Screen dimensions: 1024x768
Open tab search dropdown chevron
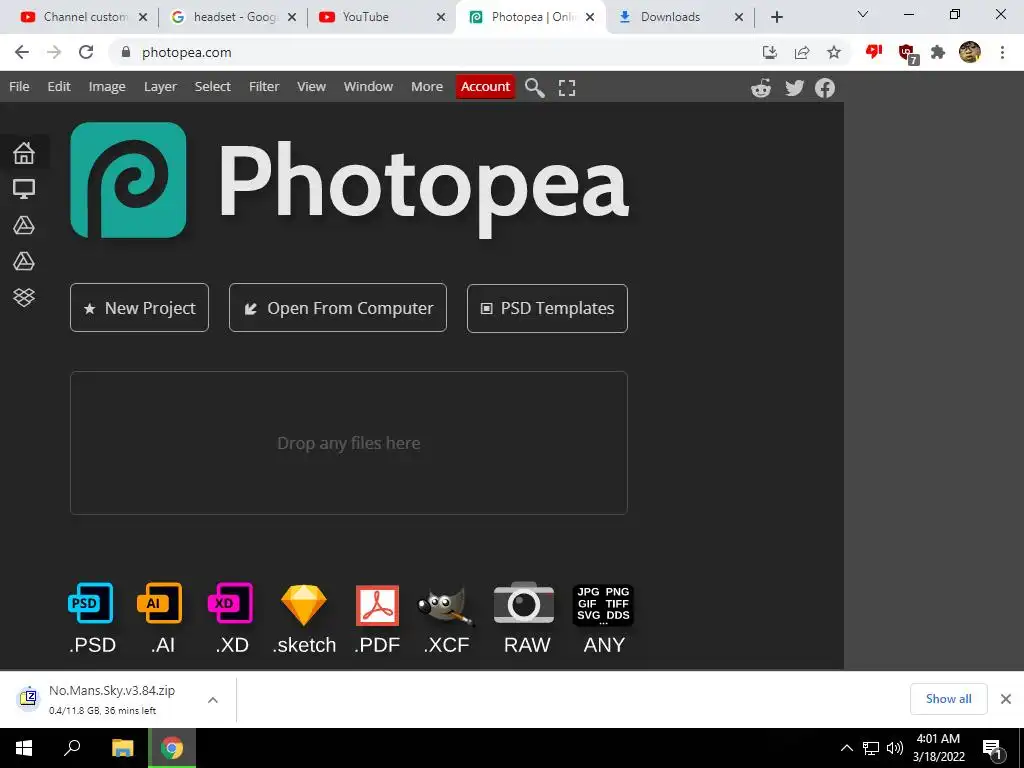[863, 14]
